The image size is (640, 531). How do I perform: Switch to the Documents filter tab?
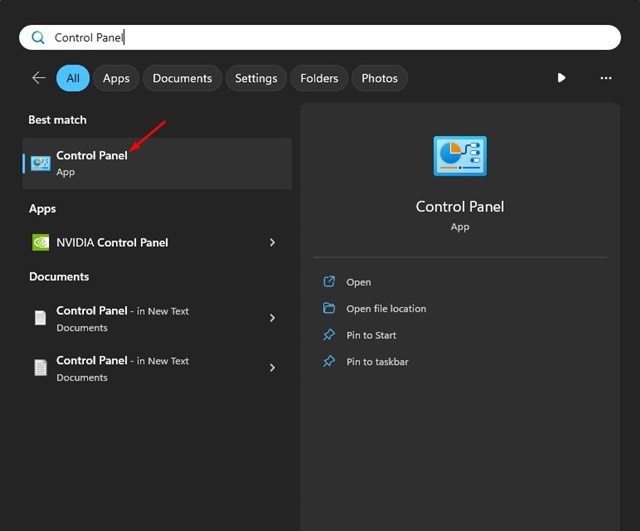coord(183,78)
